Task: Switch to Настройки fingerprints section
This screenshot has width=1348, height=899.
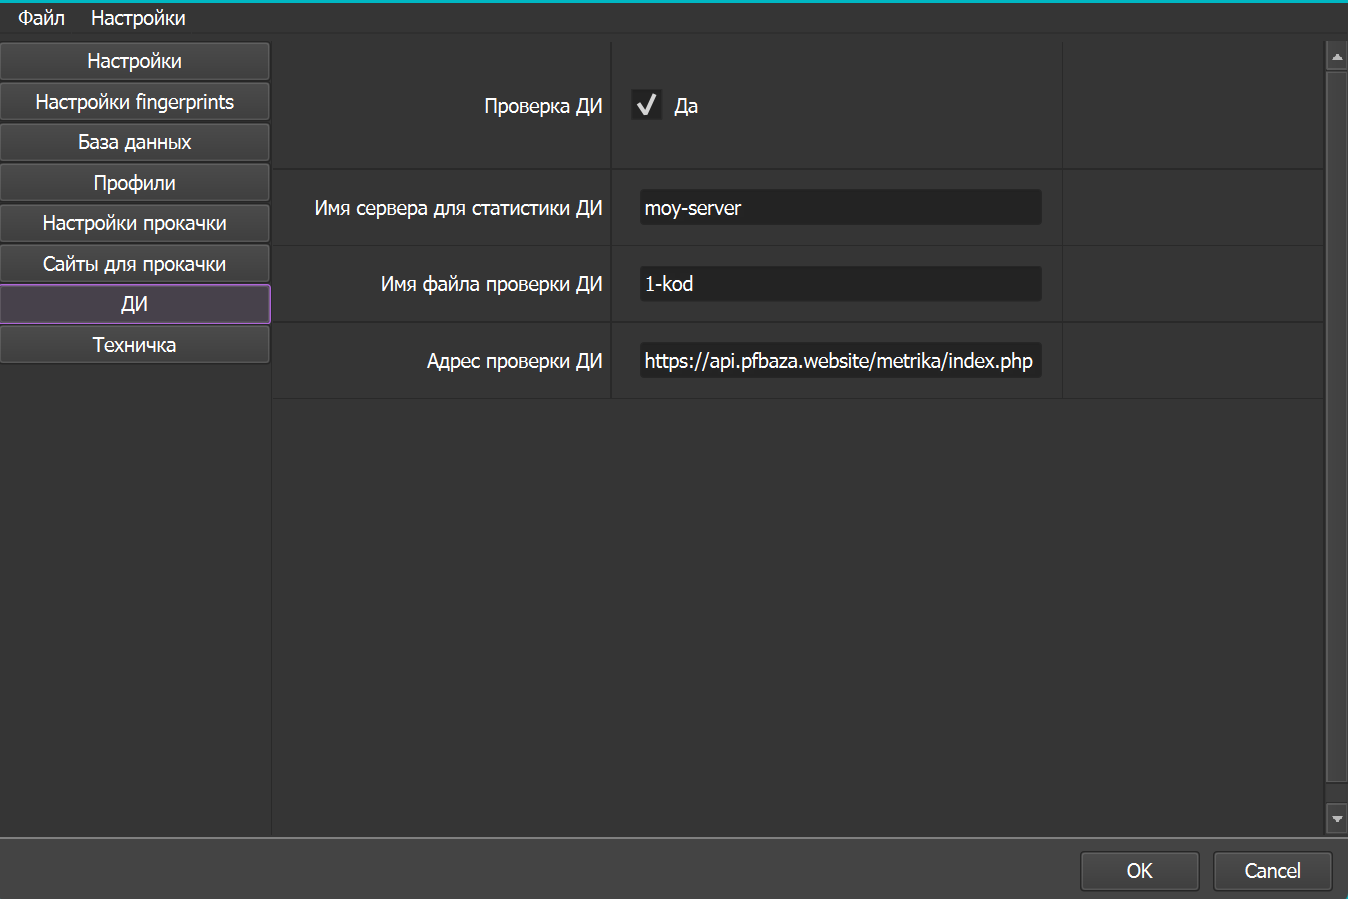Action: tap(135, 102)
